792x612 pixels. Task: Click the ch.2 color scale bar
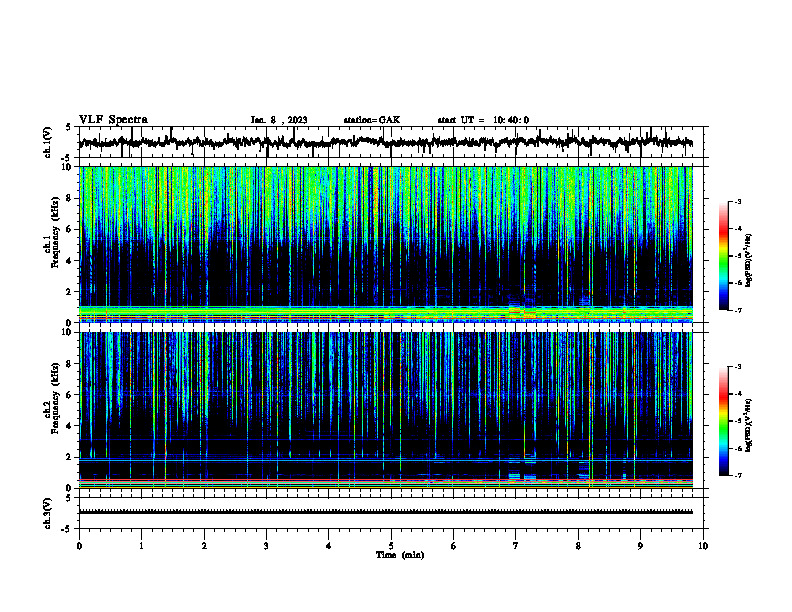coord(723,421)
